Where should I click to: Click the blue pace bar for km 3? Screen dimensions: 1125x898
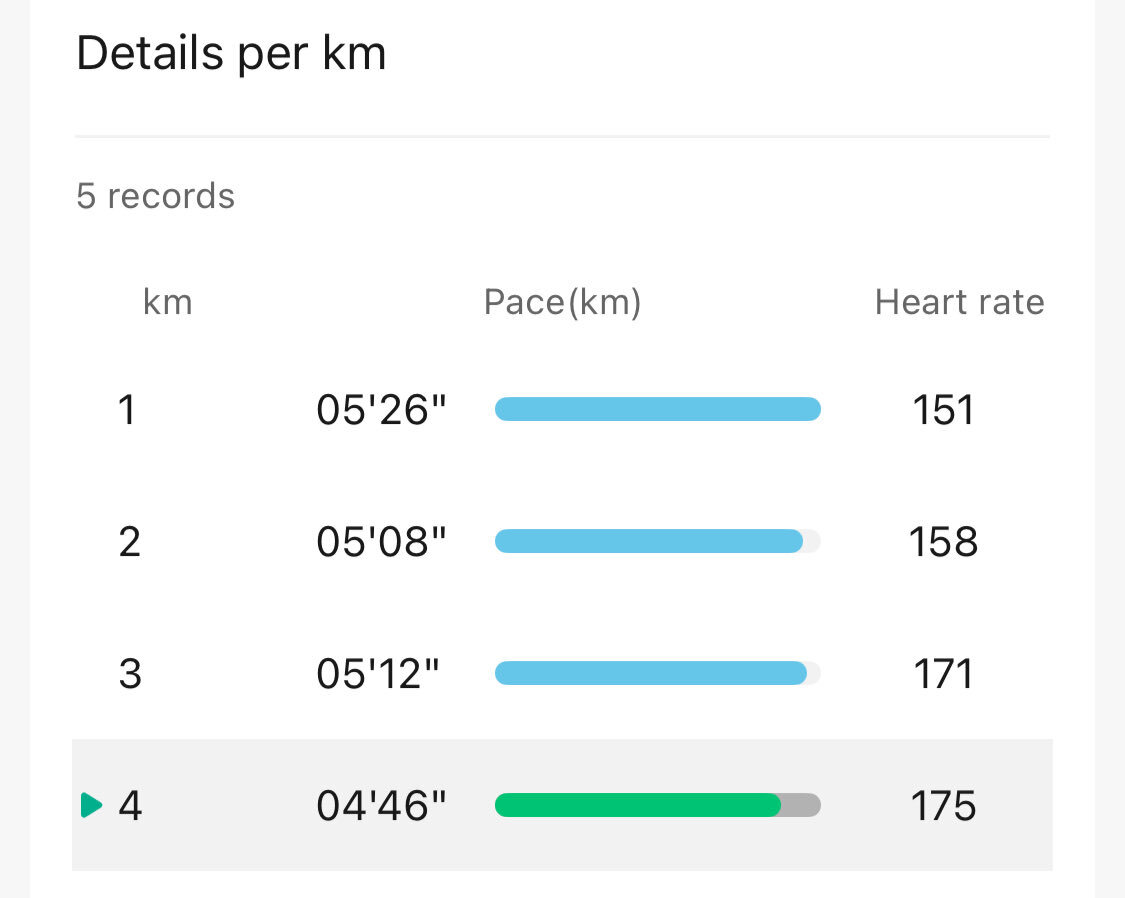pyautogui.click(x=650, y=673)
